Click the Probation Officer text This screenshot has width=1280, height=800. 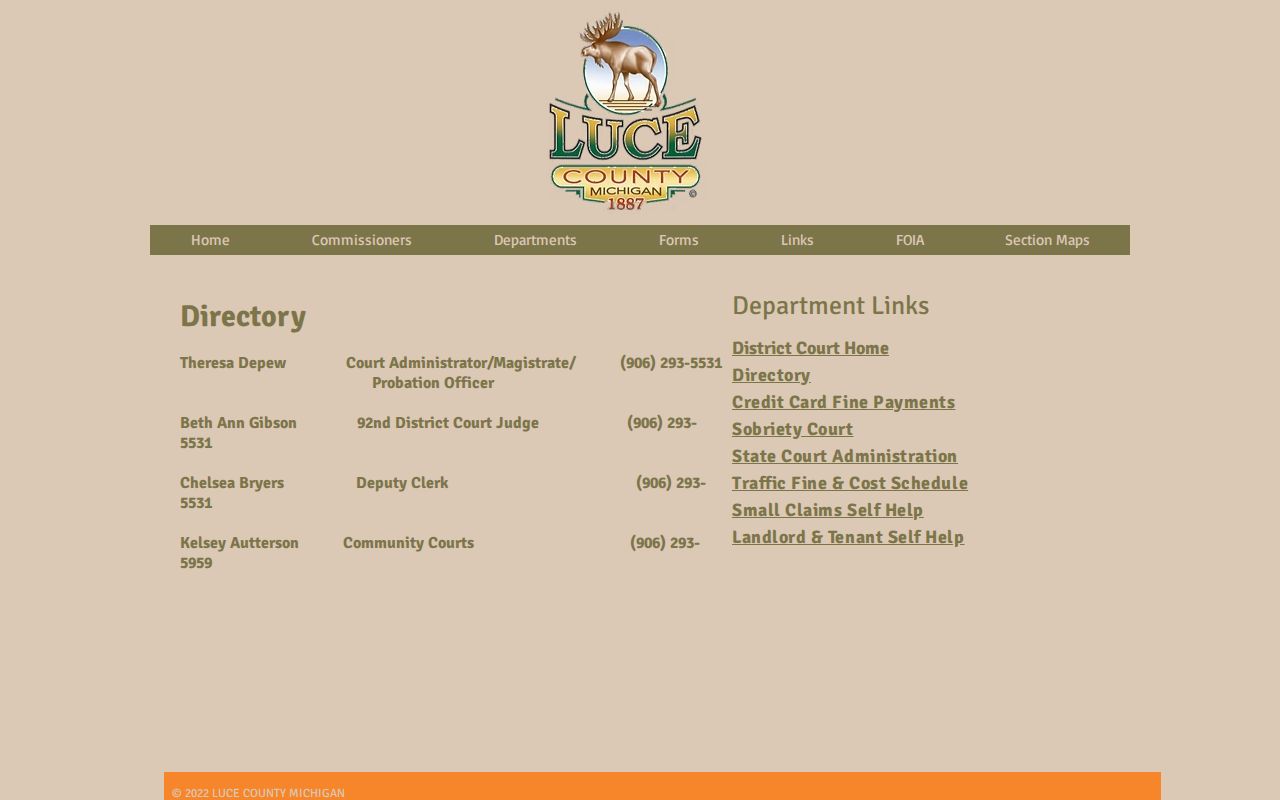[x=433, y=383]
